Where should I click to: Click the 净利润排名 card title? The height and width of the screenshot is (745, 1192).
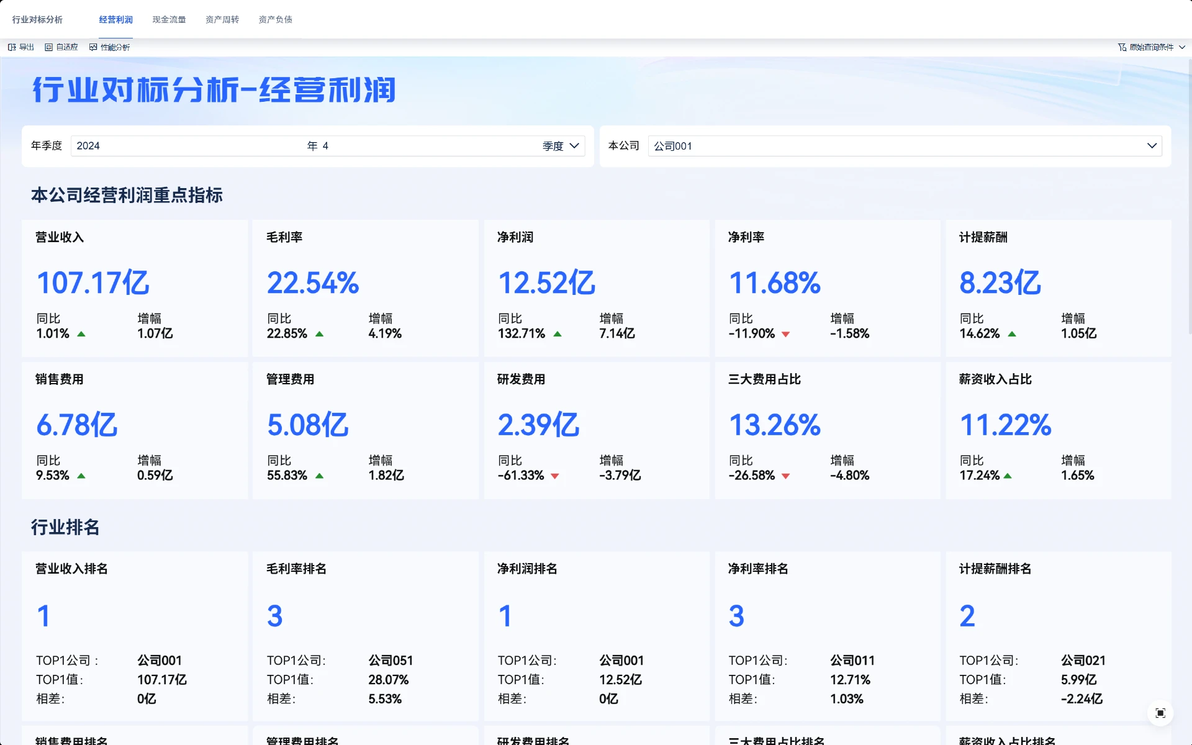click(528, 569)
